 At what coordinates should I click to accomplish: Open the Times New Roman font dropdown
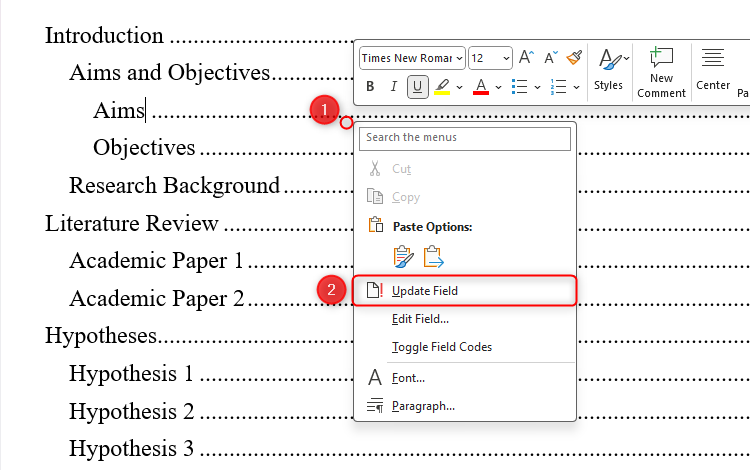click(x=412, y=58)
